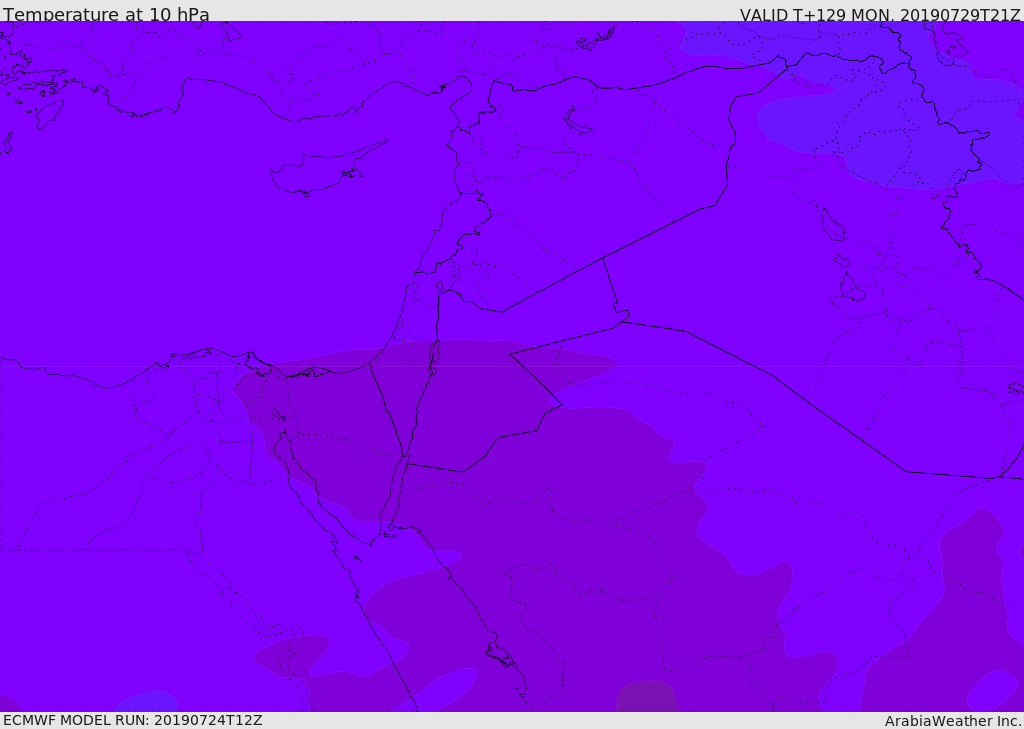The width and height of the screenshot is (1024, 729).
Task: Click the 'Temperature at 10 hPa' title
Action: [x=106, y=14]
